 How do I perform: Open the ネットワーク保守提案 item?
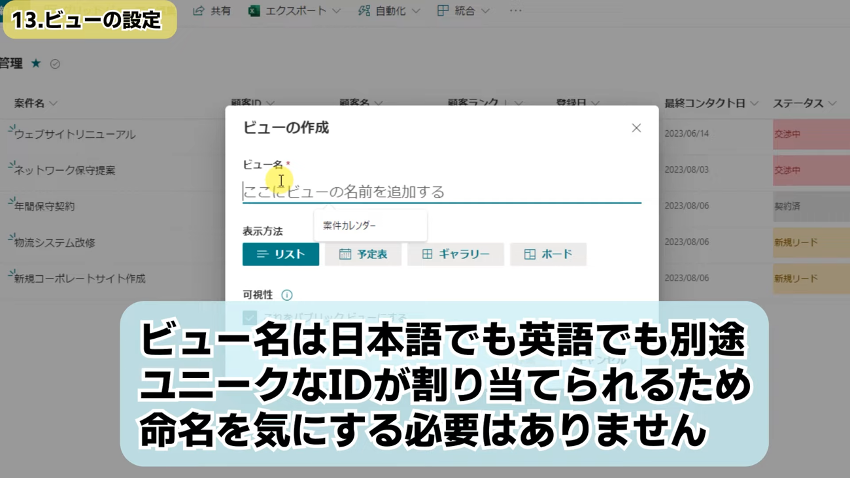[65, 170]
